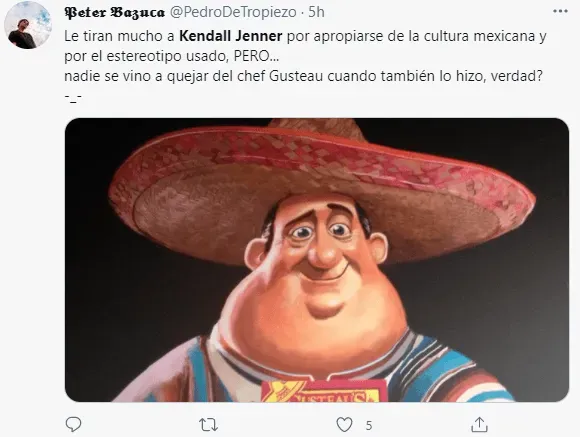Select the bold Kendall Jenner text

pyautogui.click(x=231, y=36)
